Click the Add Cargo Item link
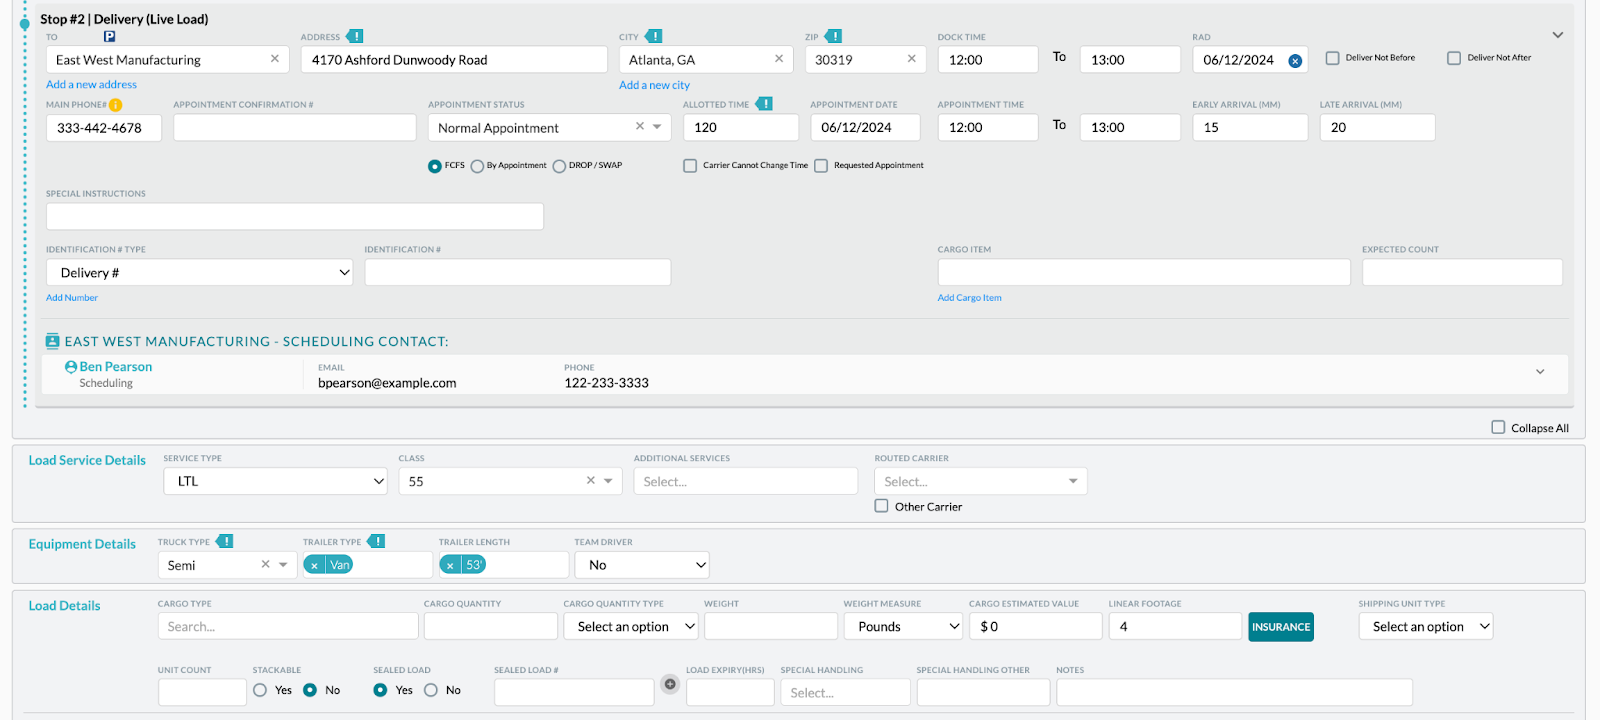The height and width of the screenshot is (720, 1600). coord(969,298)
